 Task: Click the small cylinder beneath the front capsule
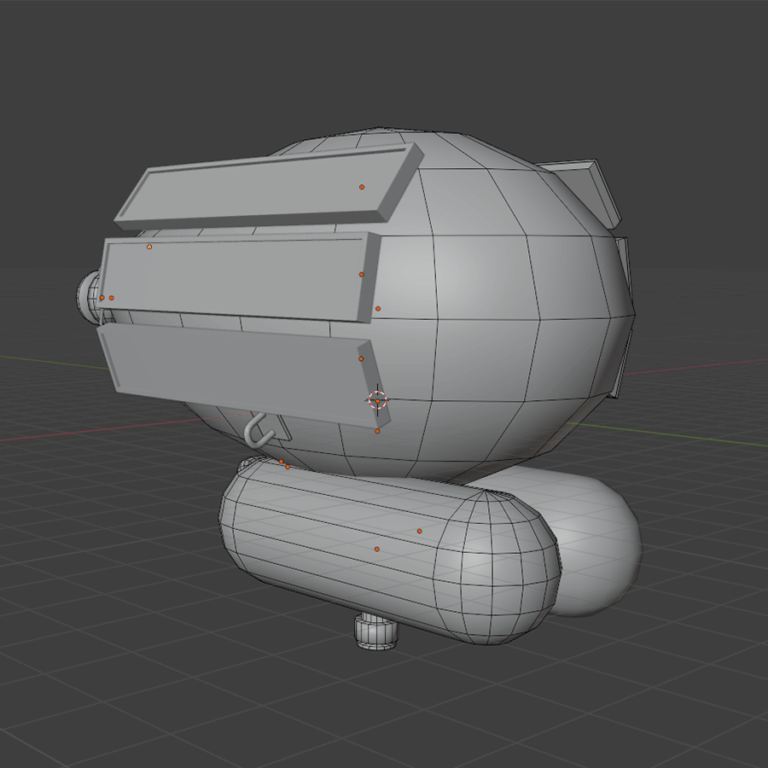[376, 632]
